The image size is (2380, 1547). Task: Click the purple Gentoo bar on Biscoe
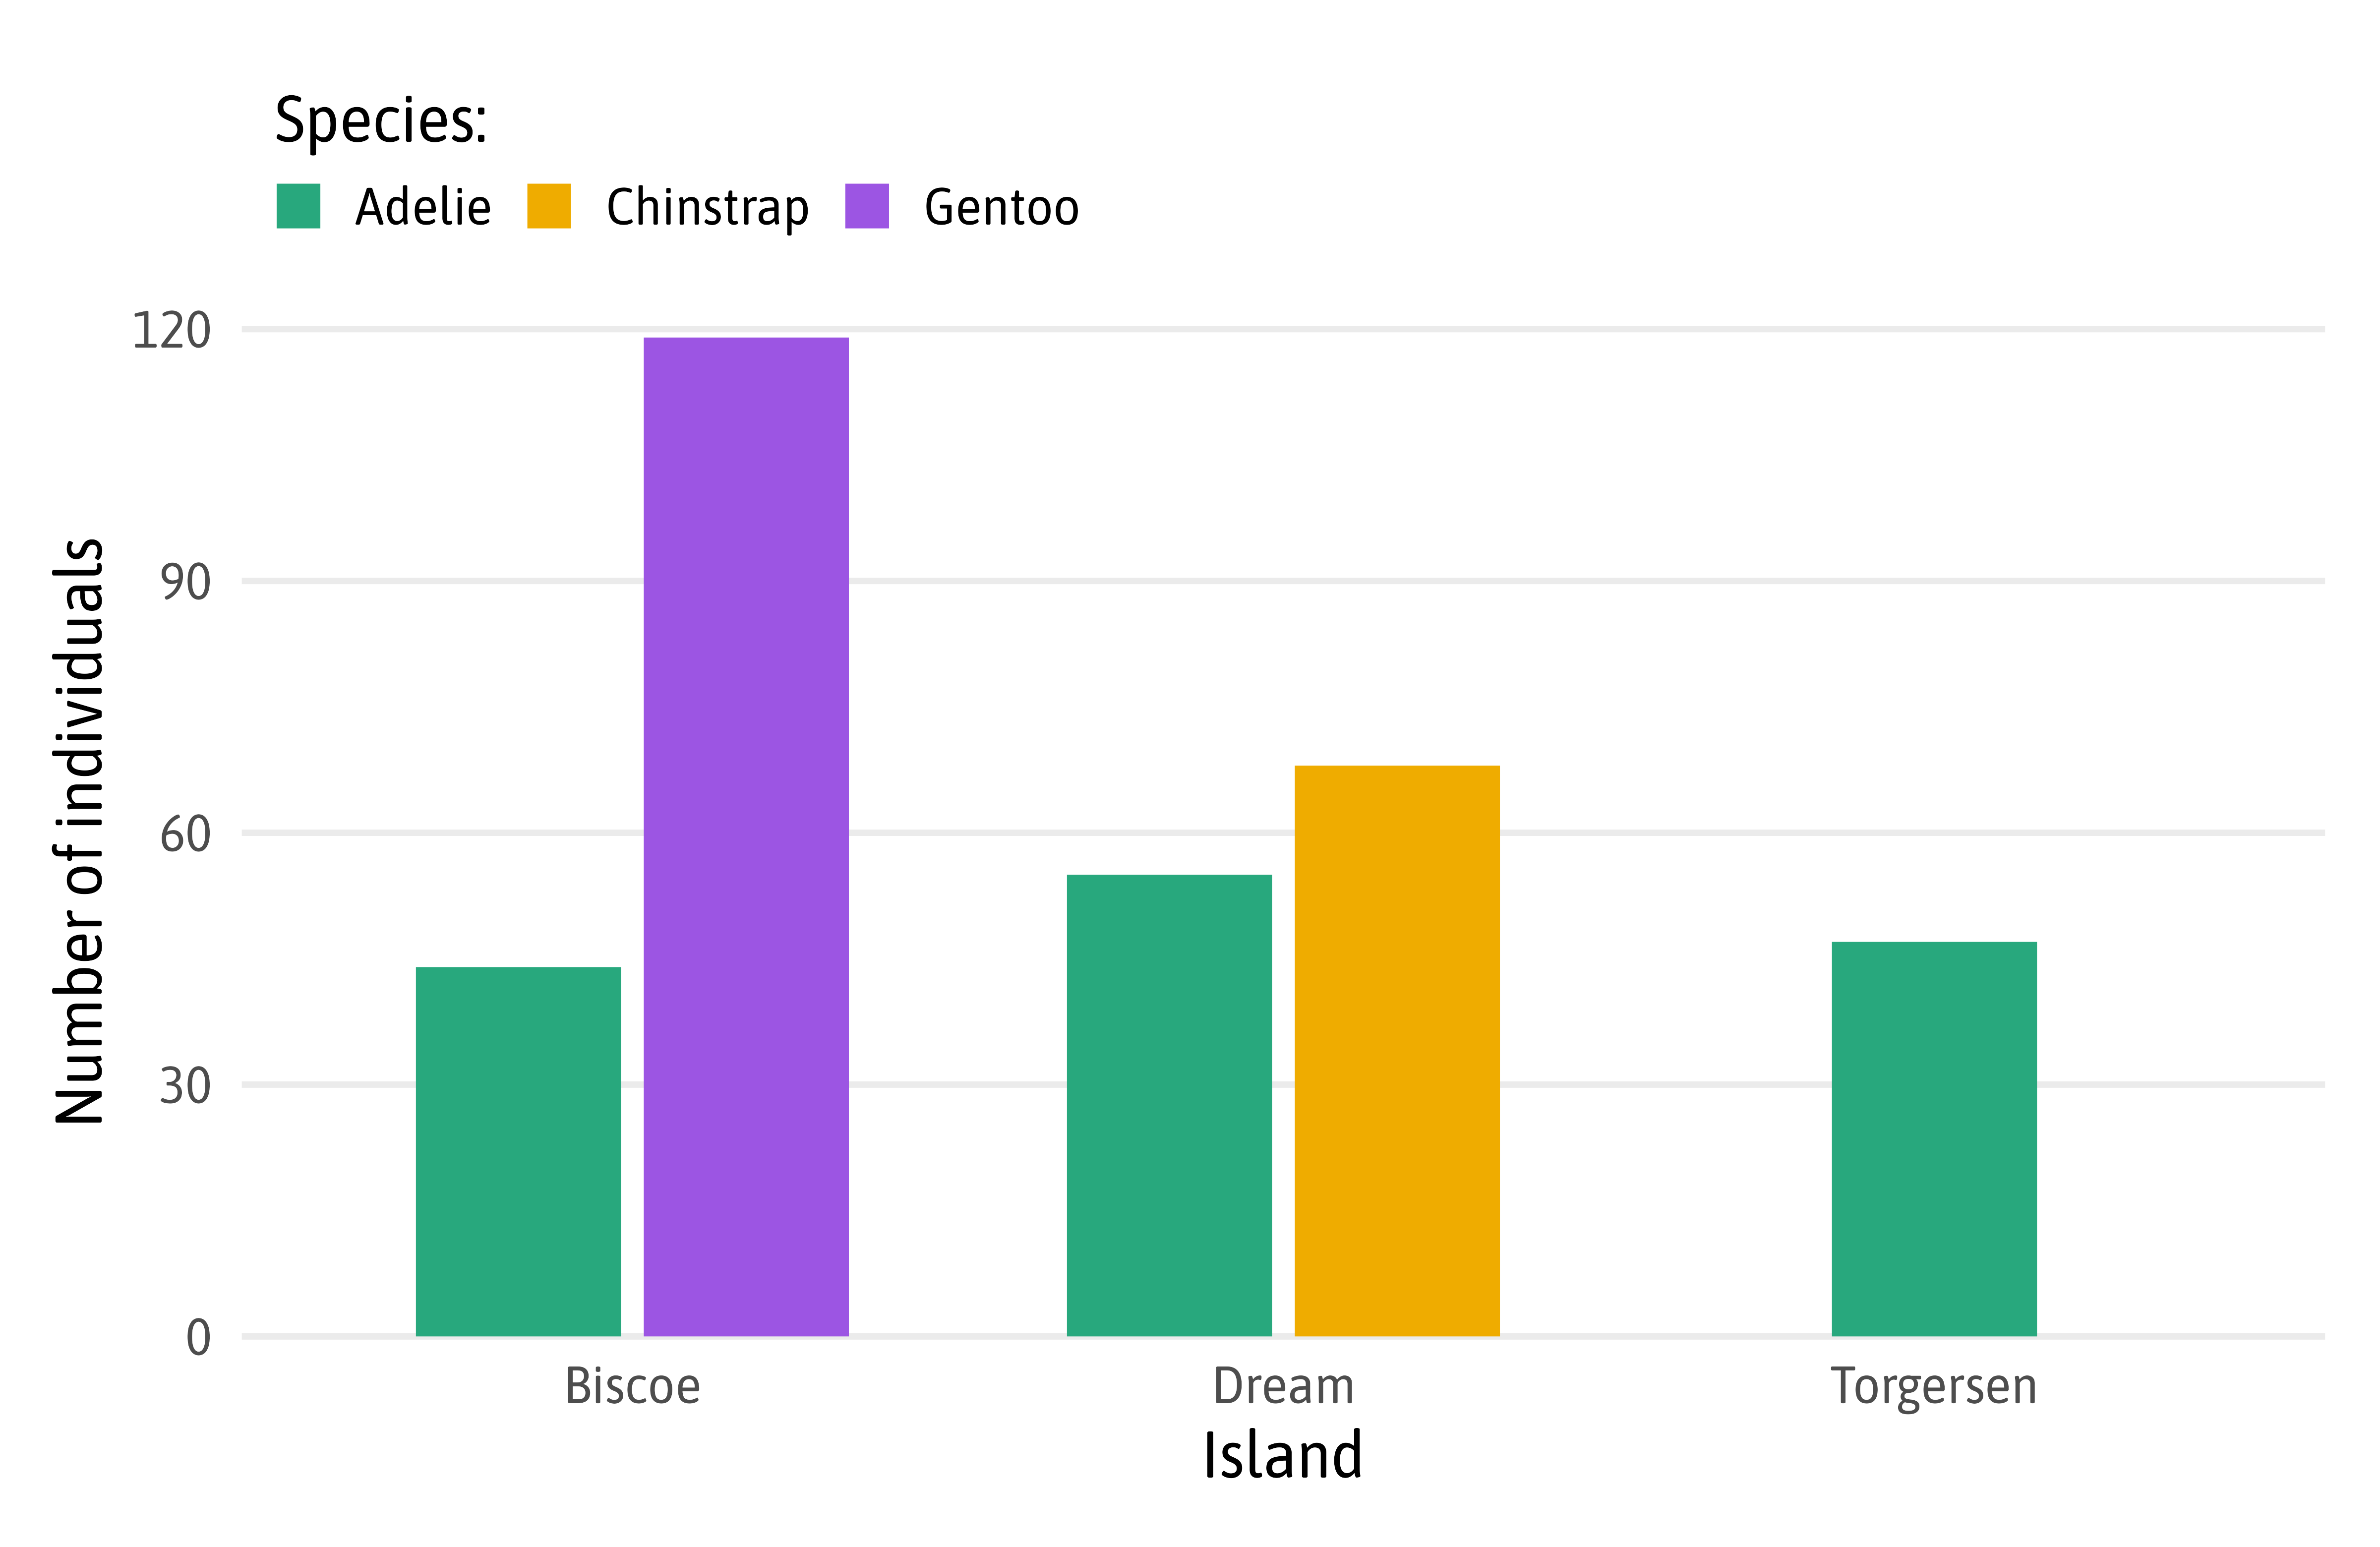pyautogui.click(x=746, y=836)
